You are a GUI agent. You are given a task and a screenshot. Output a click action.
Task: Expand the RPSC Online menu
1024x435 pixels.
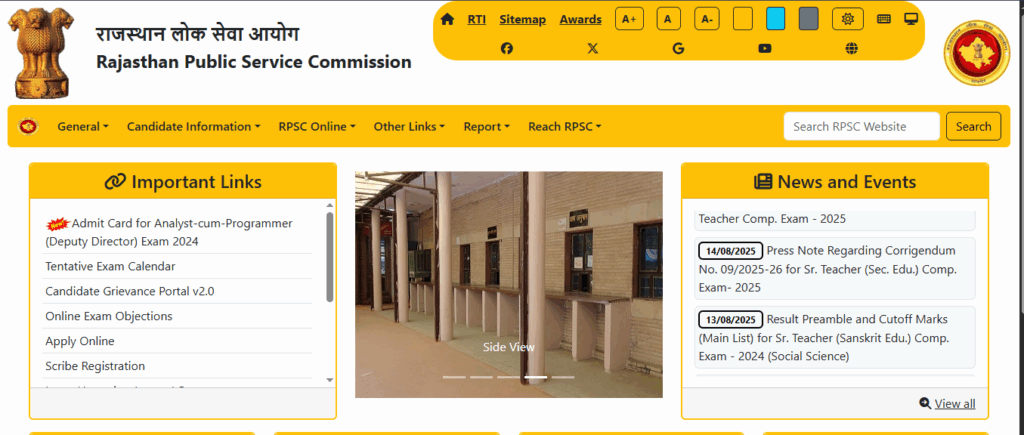tap(317, 126)
